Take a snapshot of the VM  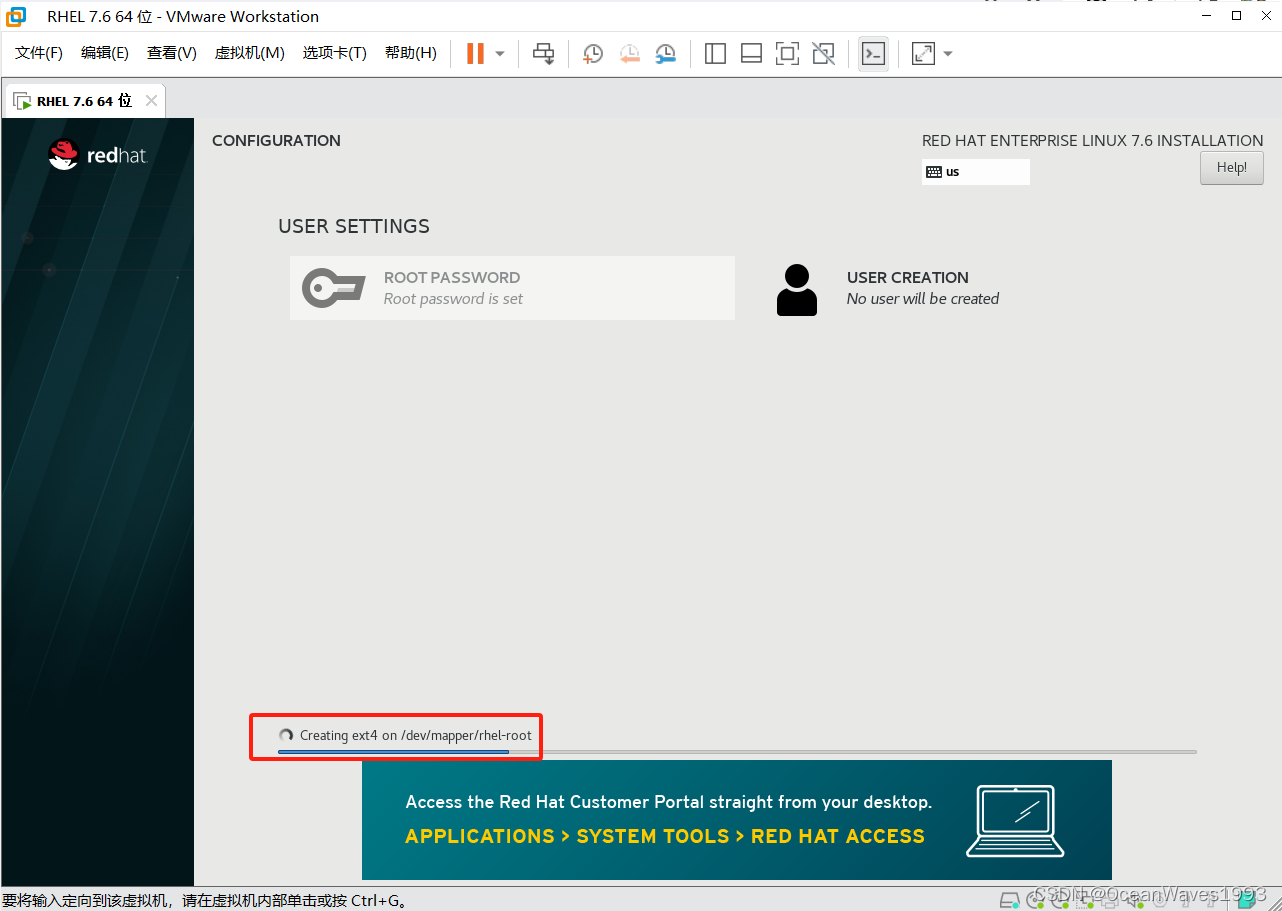click(593, 54)
